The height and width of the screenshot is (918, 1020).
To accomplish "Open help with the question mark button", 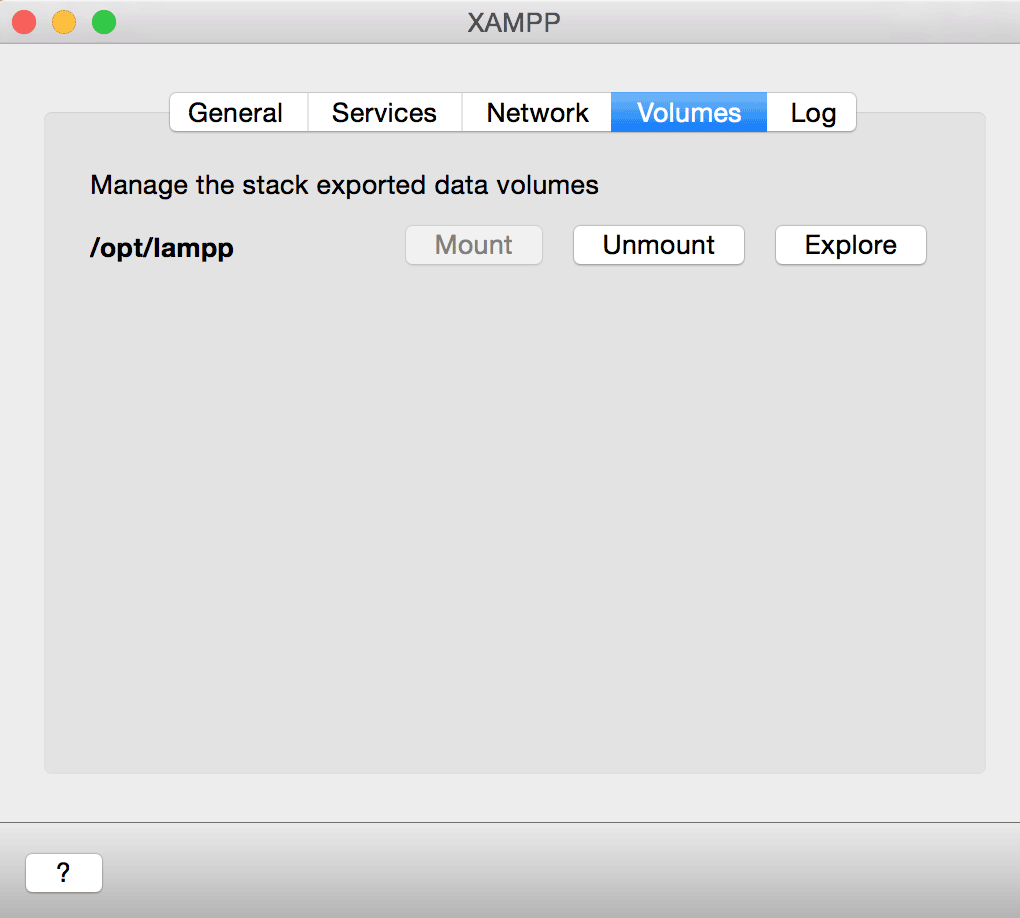I will click(x=64, y=873).
